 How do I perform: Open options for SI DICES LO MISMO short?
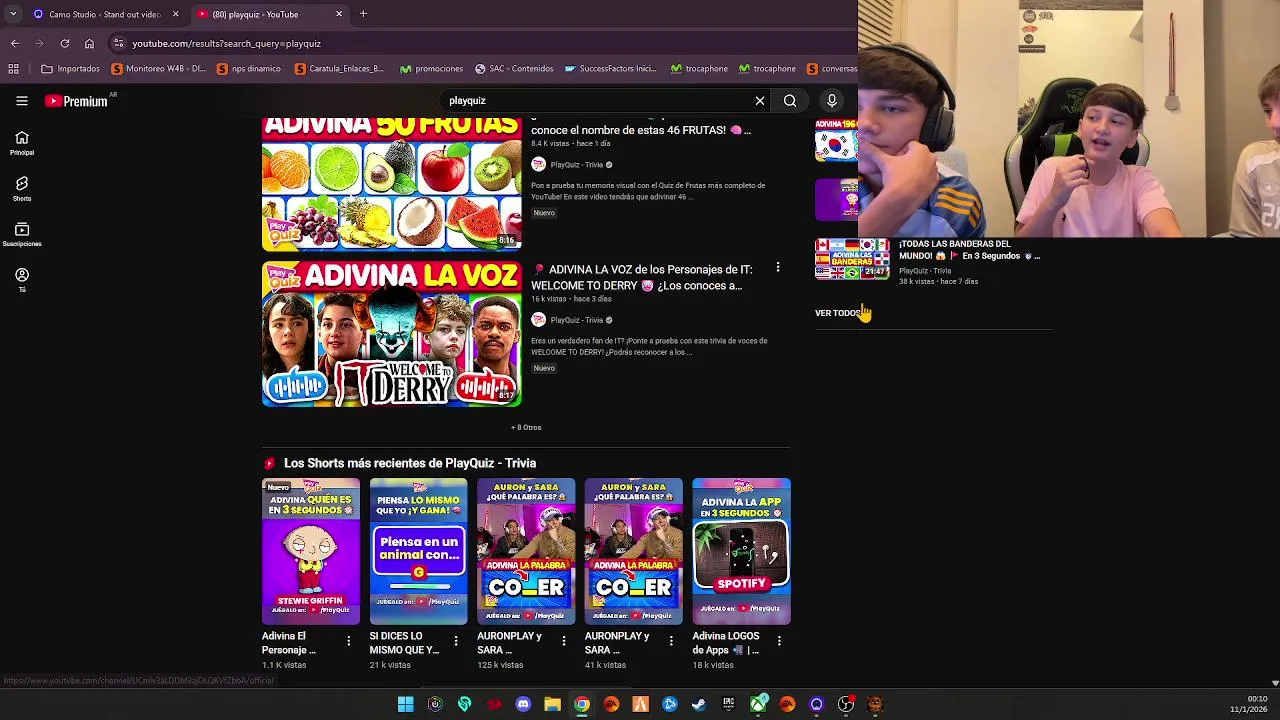pos(456,641)
